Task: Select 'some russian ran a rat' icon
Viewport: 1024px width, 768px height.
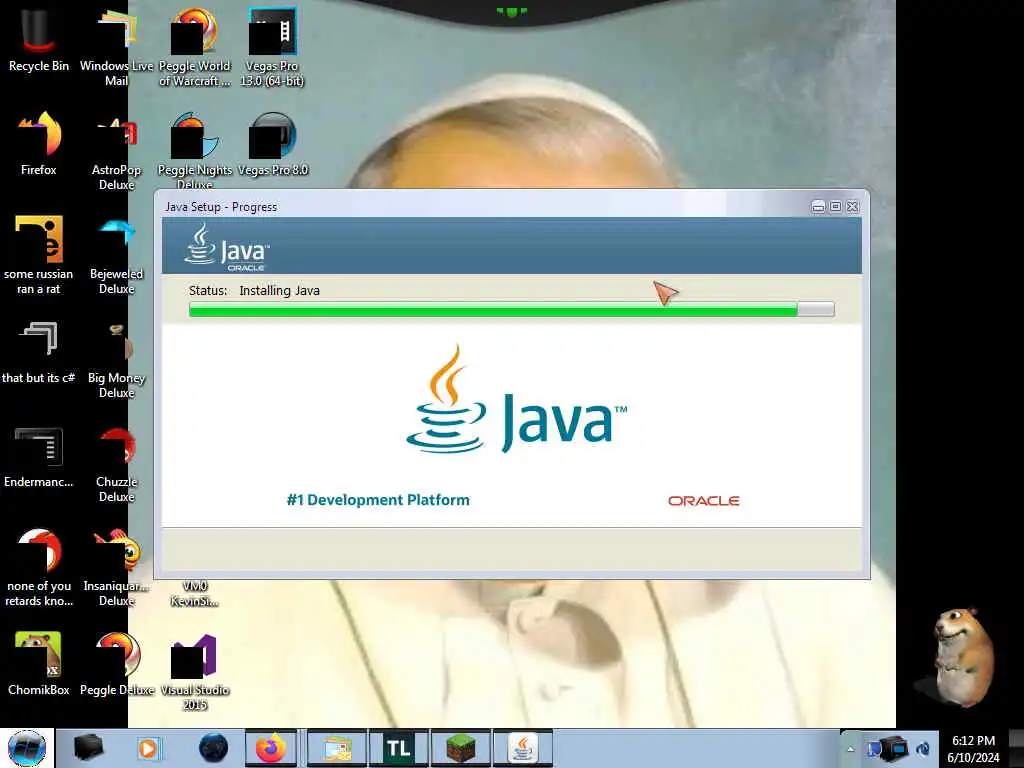Action: (39, 255)
